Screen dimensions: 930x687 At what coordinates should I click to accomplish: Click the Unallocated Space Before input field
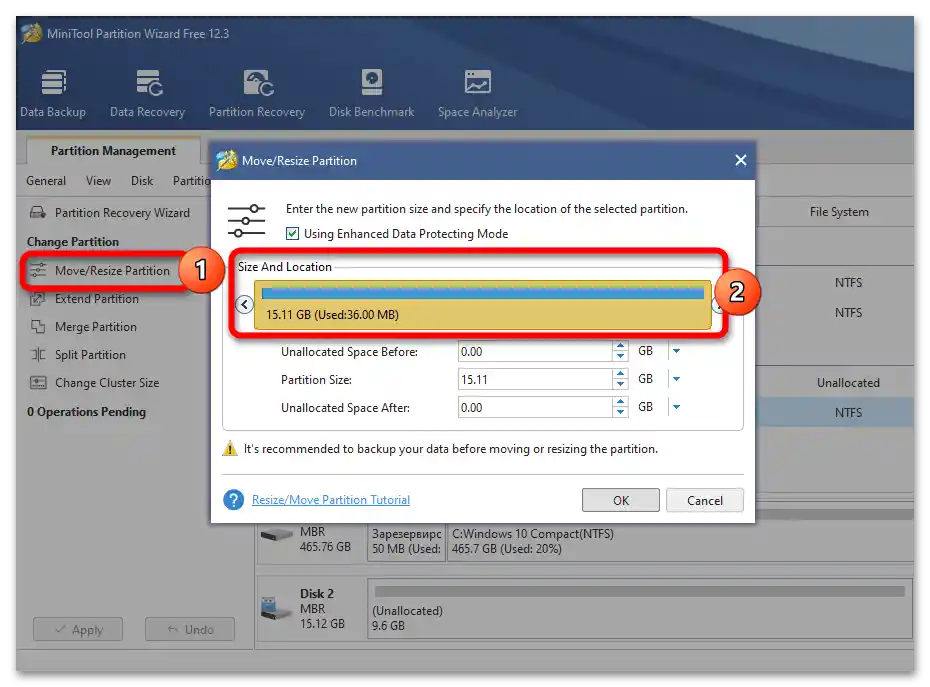coord(535,351)
